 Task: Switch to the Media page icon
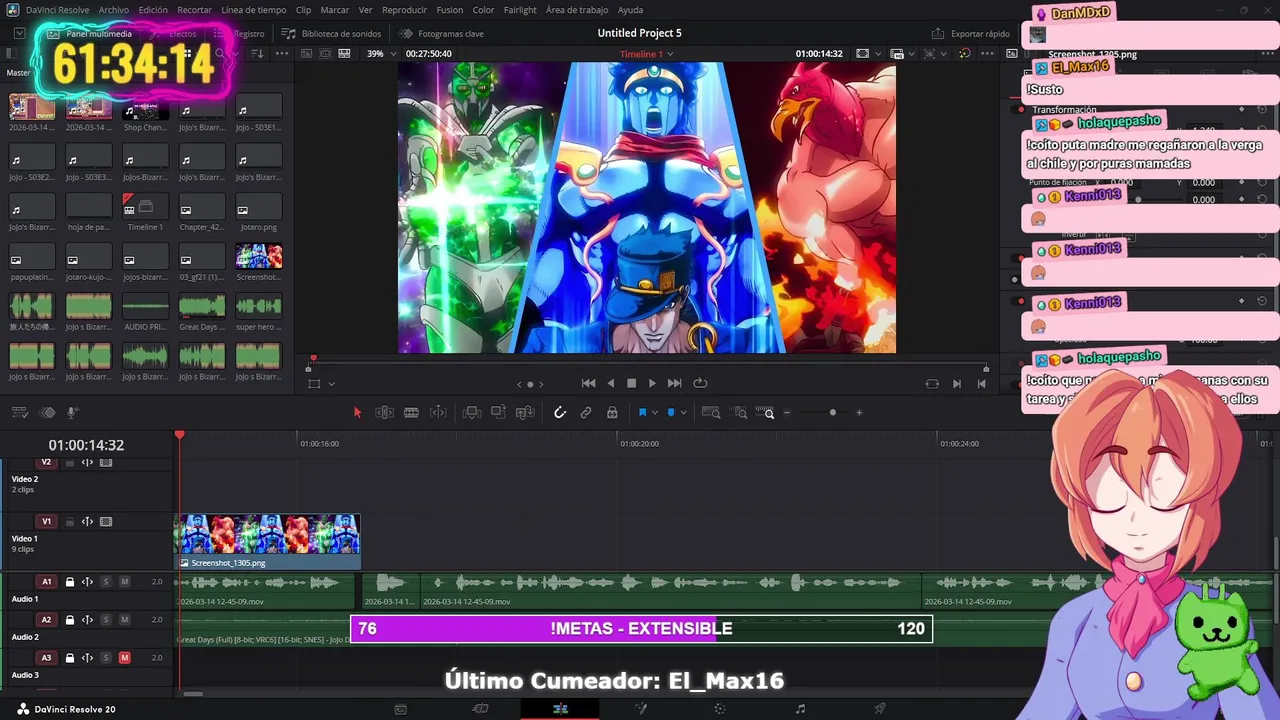pos(400,709)
